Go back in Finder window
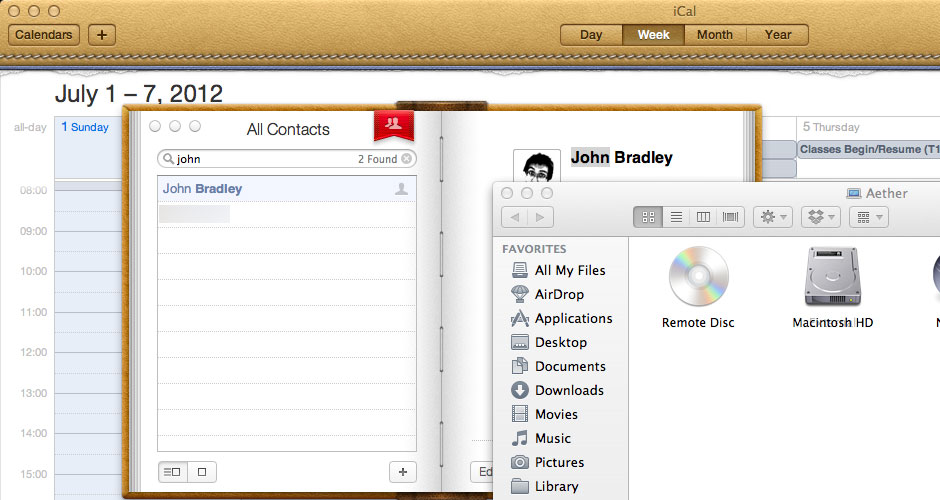940x500 pixels. coord(515,217)
